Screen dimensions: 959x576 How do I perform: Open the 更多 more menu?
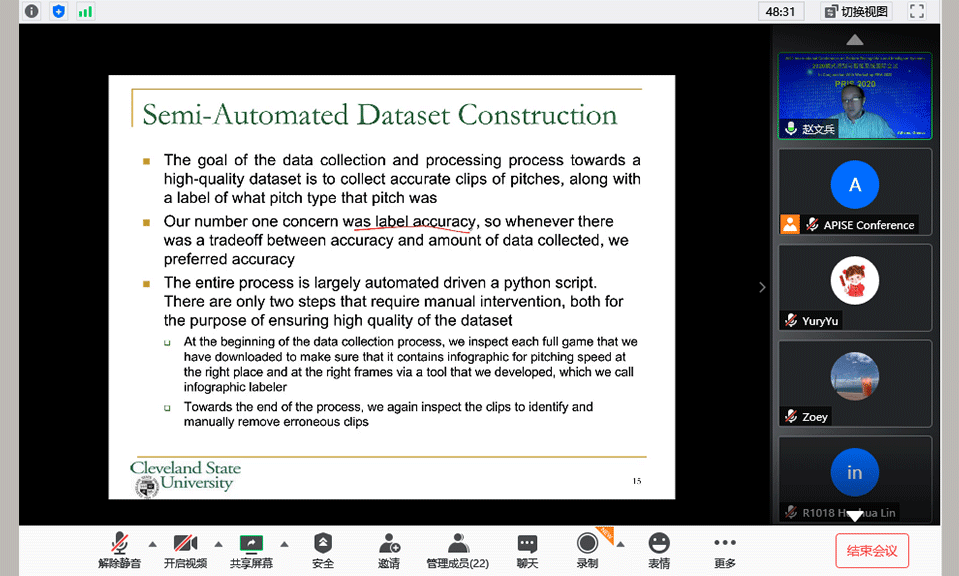pos(725,550)
